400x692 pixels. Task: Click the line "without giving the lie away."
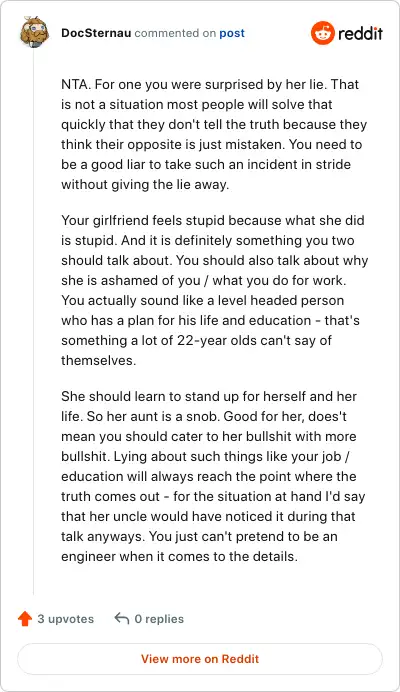click(145, 184)
